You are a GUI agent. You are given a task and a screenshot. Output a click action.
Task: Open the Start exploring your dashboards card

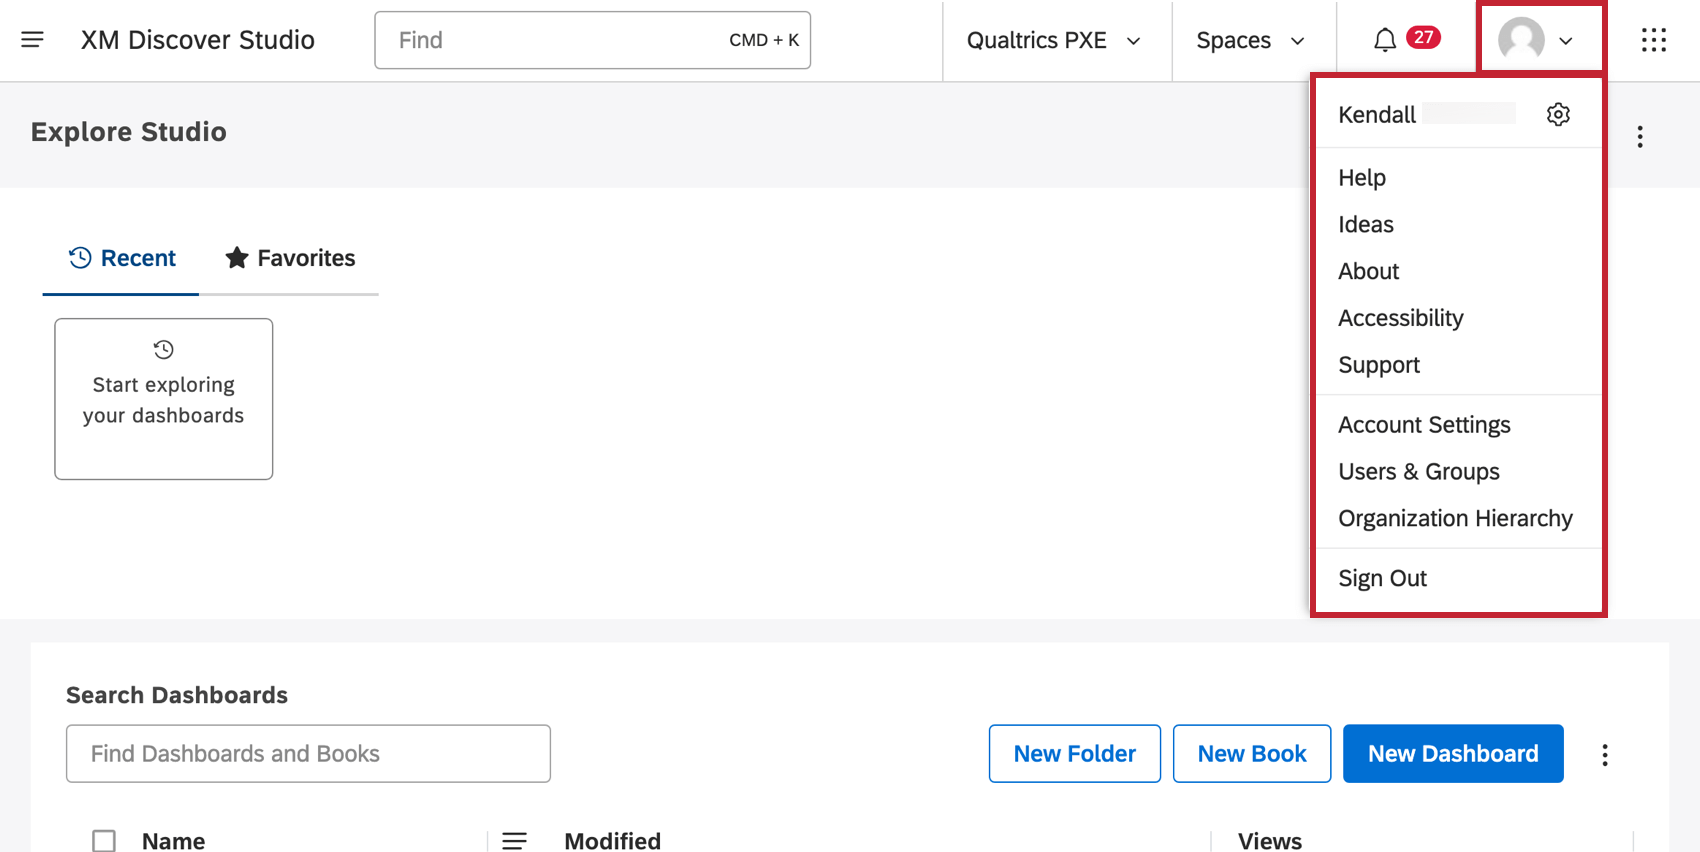click(x=164, y=399)
